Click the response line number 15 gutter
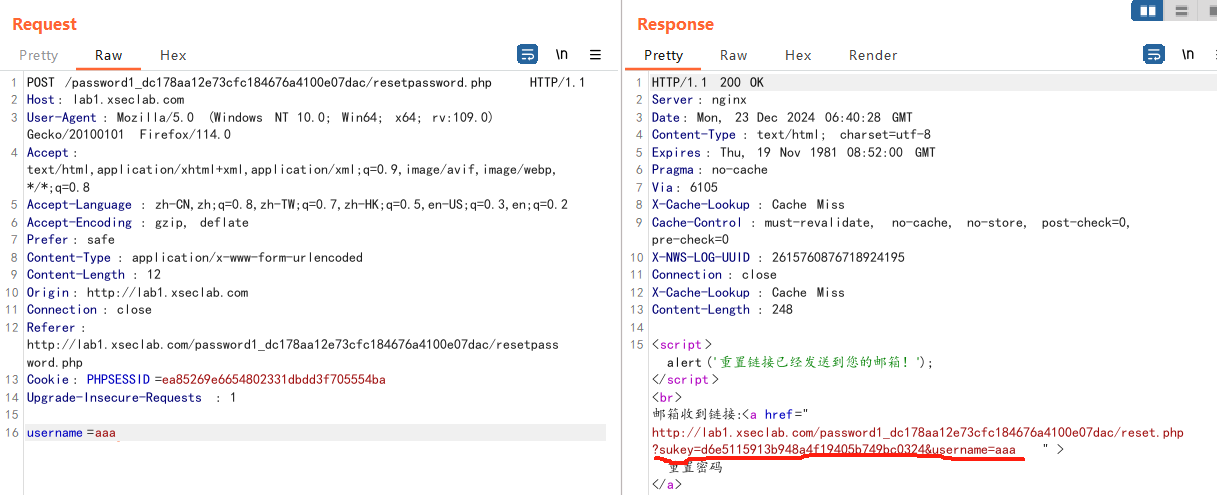 [637, 345]
